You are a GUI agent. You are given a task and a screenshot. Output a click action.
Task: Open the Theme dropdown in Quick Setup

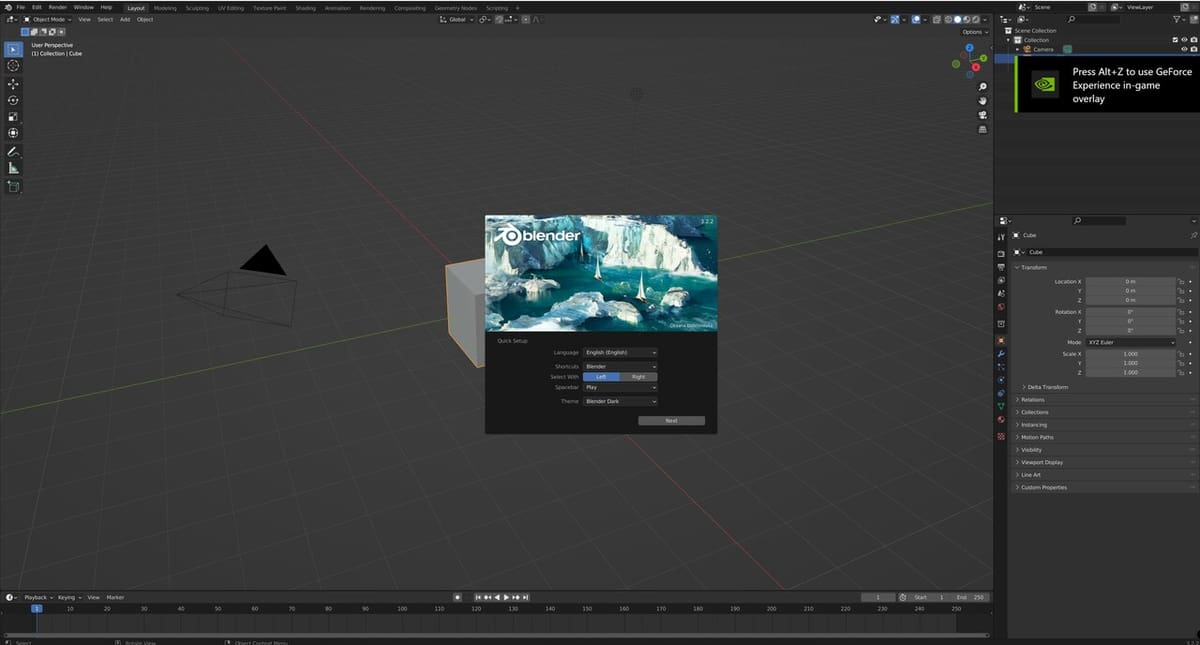point(619,400)
